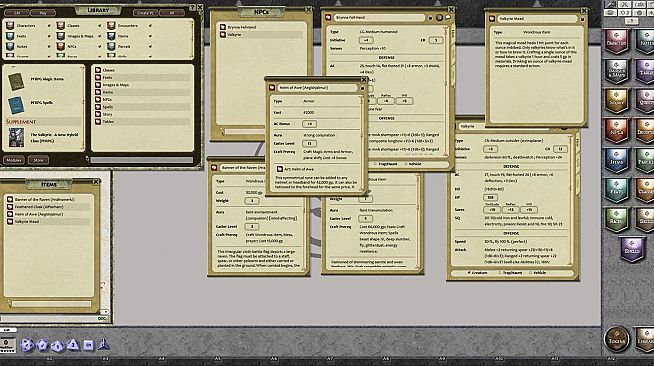Open the Tokens round sidebar button
This screenshot has height=366, width=654.
point(616,338)
